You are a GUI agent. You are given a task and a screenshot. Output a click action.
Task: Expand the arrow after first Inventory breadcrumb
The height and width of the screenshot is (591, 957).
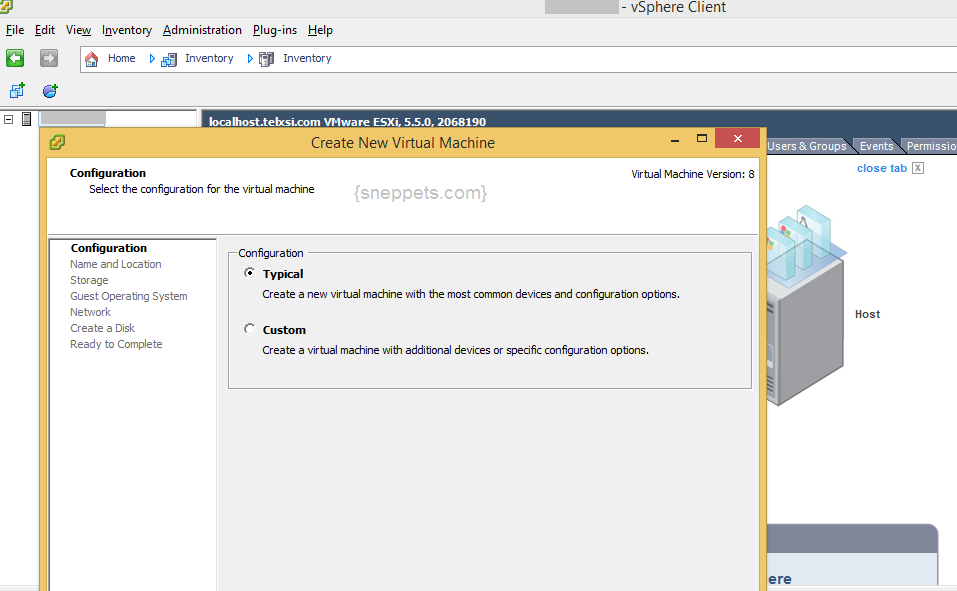coord(250,59)
